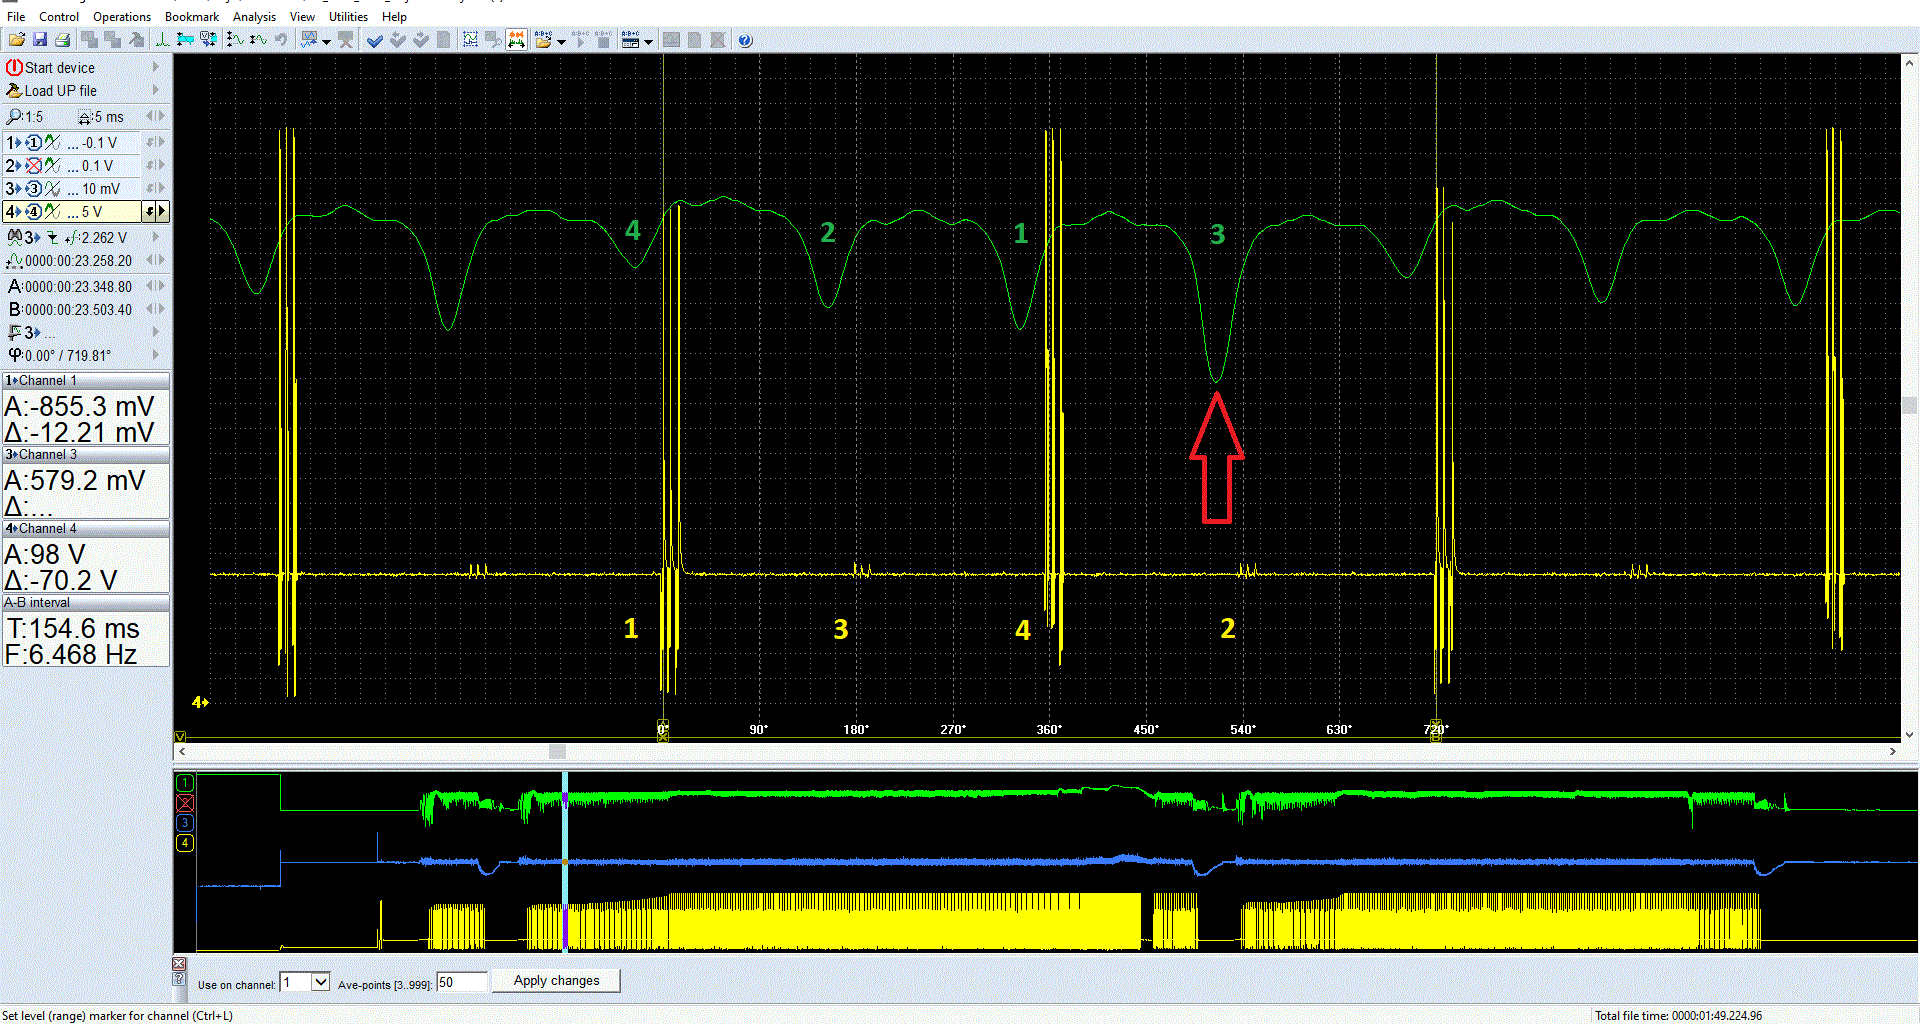Click overview position marker in bottom timeline
The height and width of the screenshot is (1024, 1920).
pos(565,861)
